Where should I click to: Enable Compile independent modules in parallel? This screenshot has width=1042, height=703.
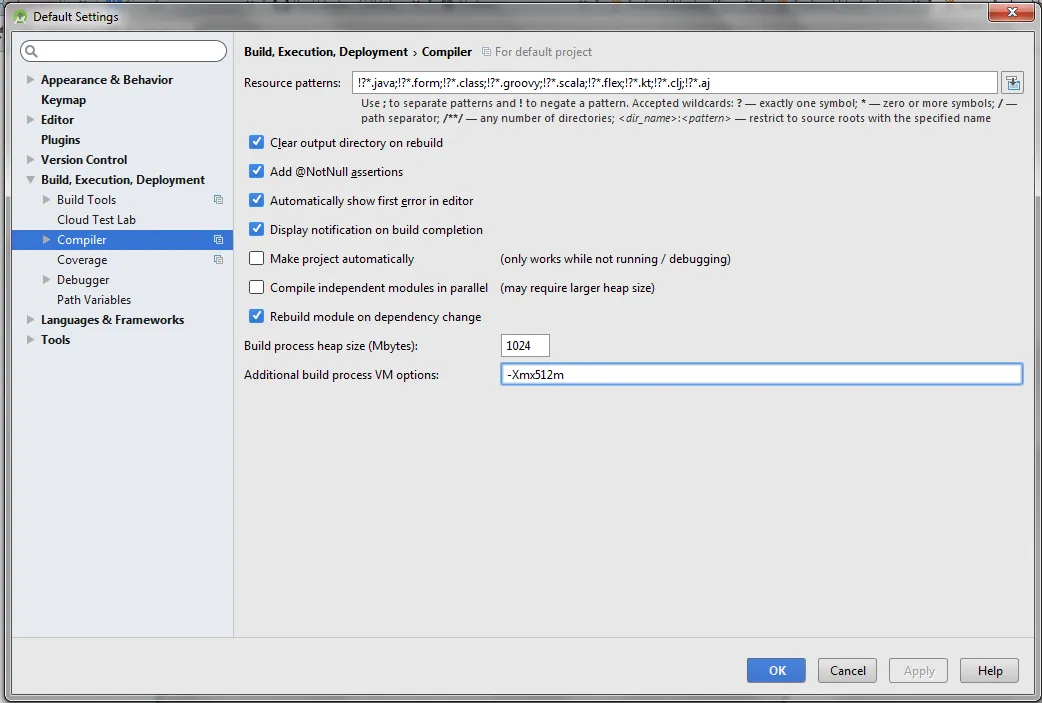tap(257, 287)
